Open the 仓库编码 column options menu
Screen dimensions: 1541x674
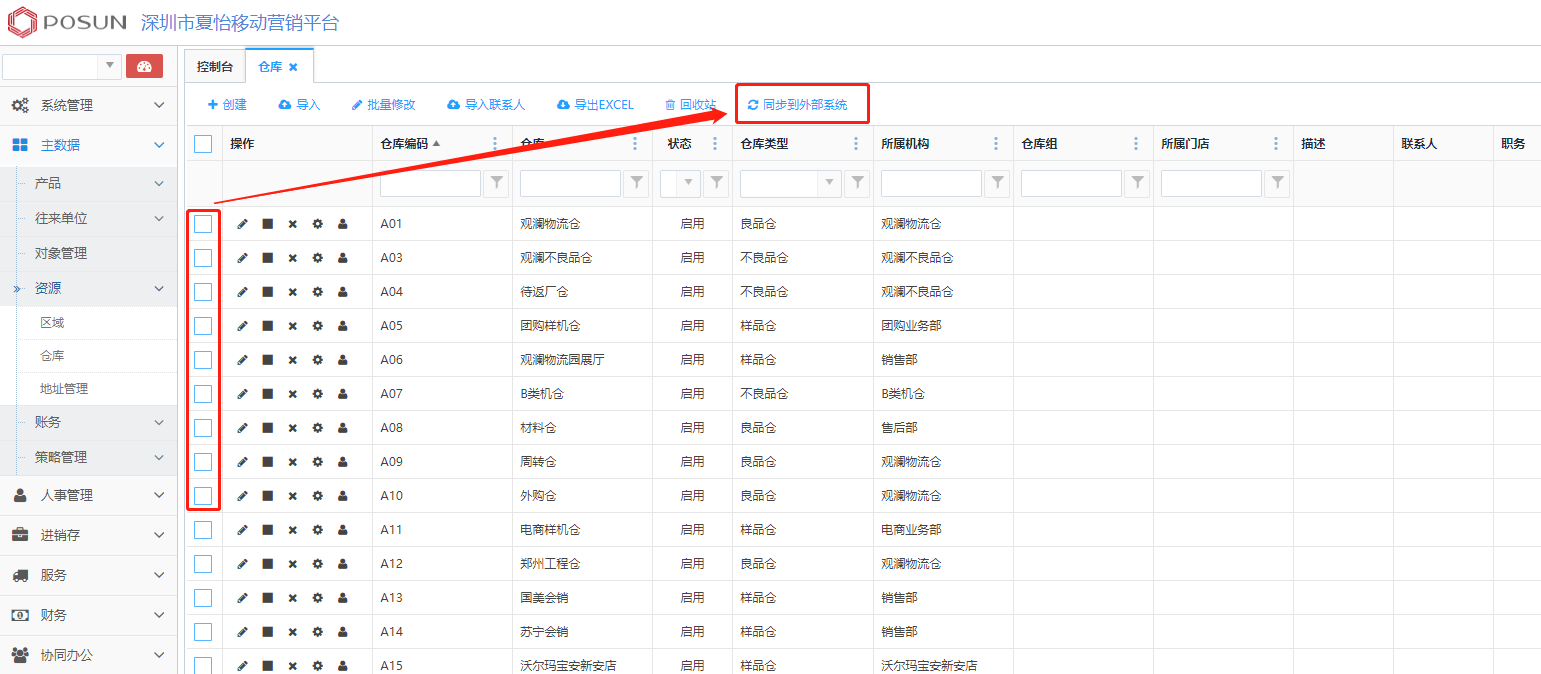(x=495, y=144)
